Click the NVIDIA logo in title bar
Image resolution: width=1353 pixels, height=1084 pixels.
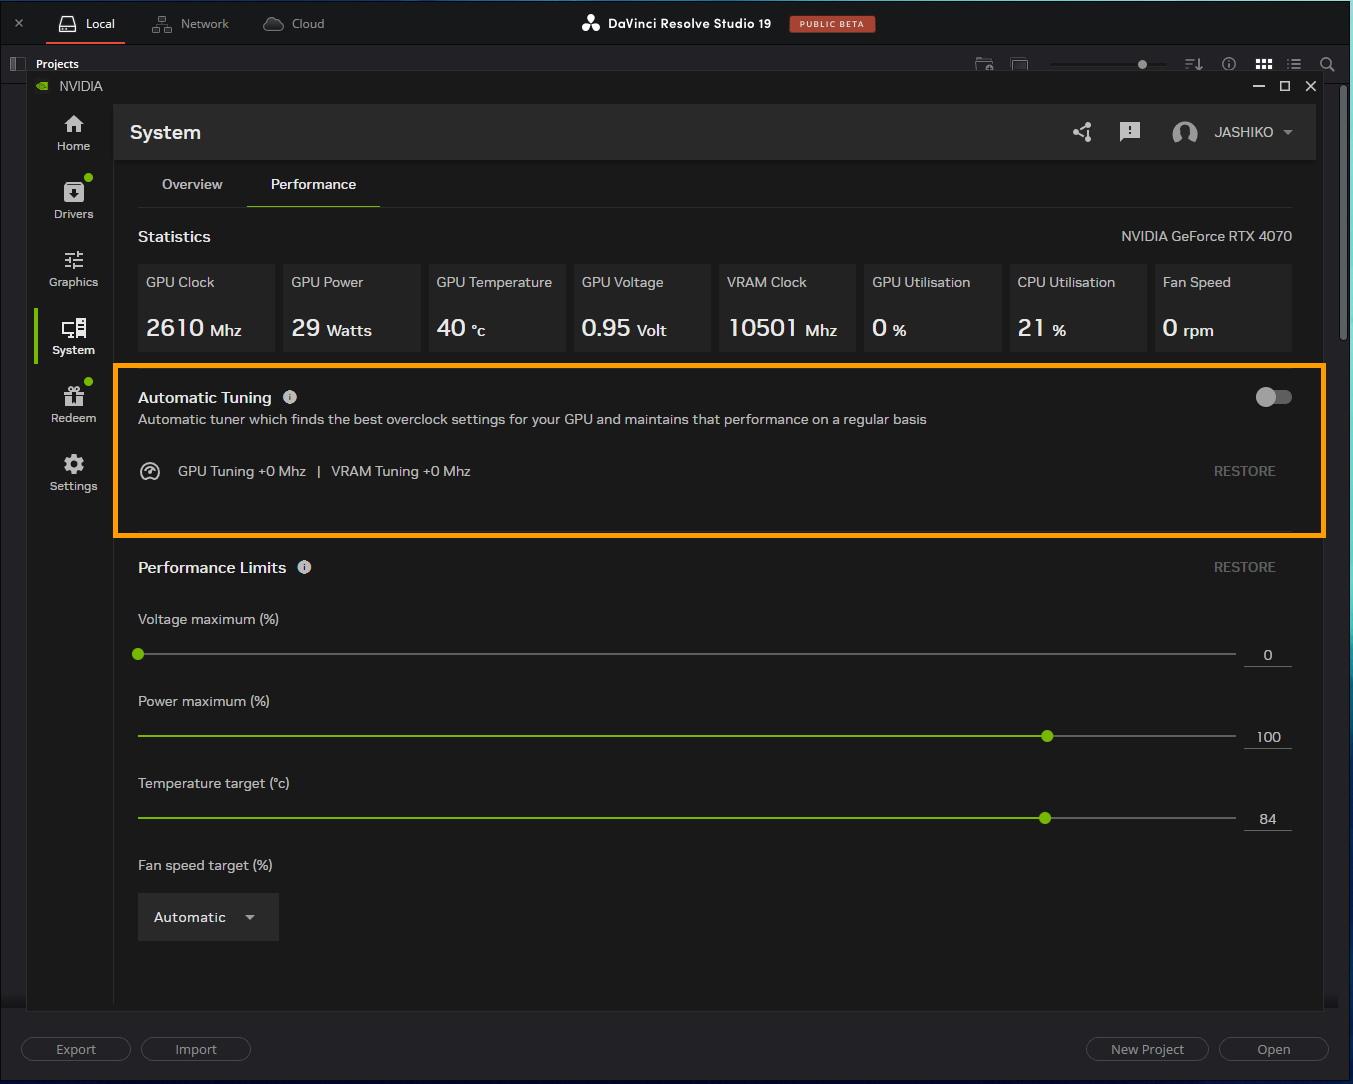point(42,86)
